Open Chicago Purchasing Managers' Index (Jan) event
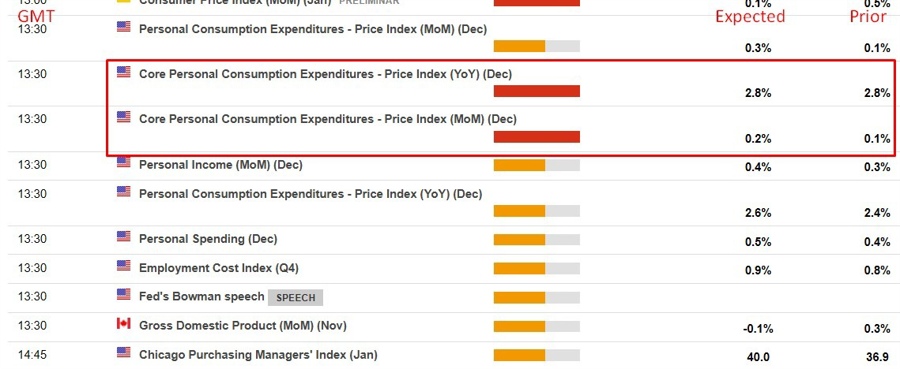The height and width of the screenshot is (369, 900). (x=258, y=355)
